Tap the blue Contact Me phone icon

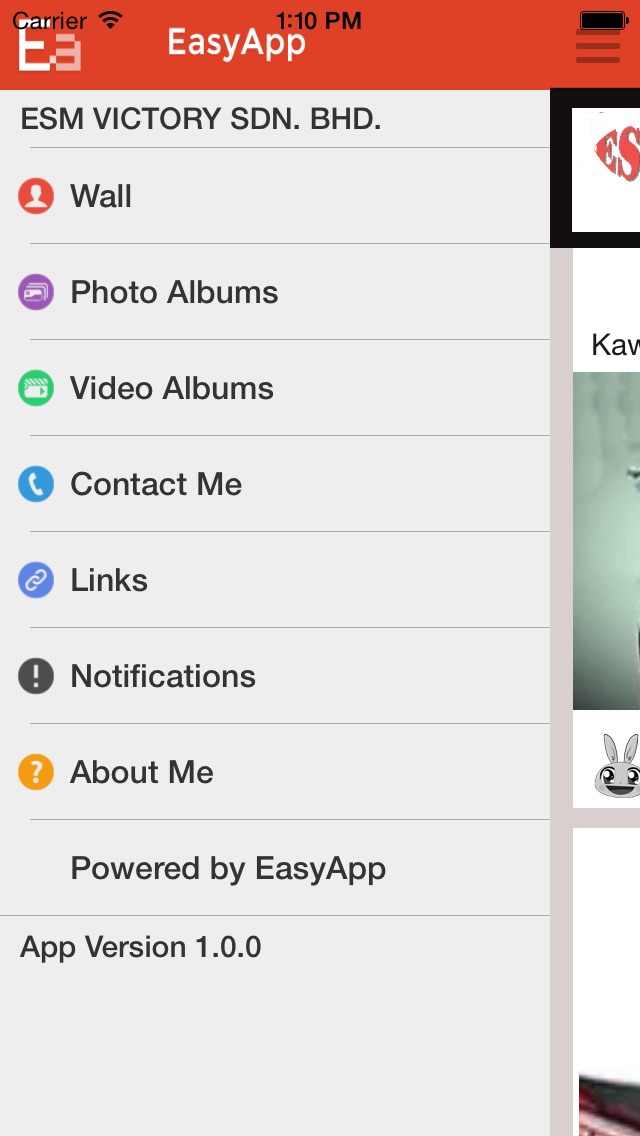tap(36, 484)
